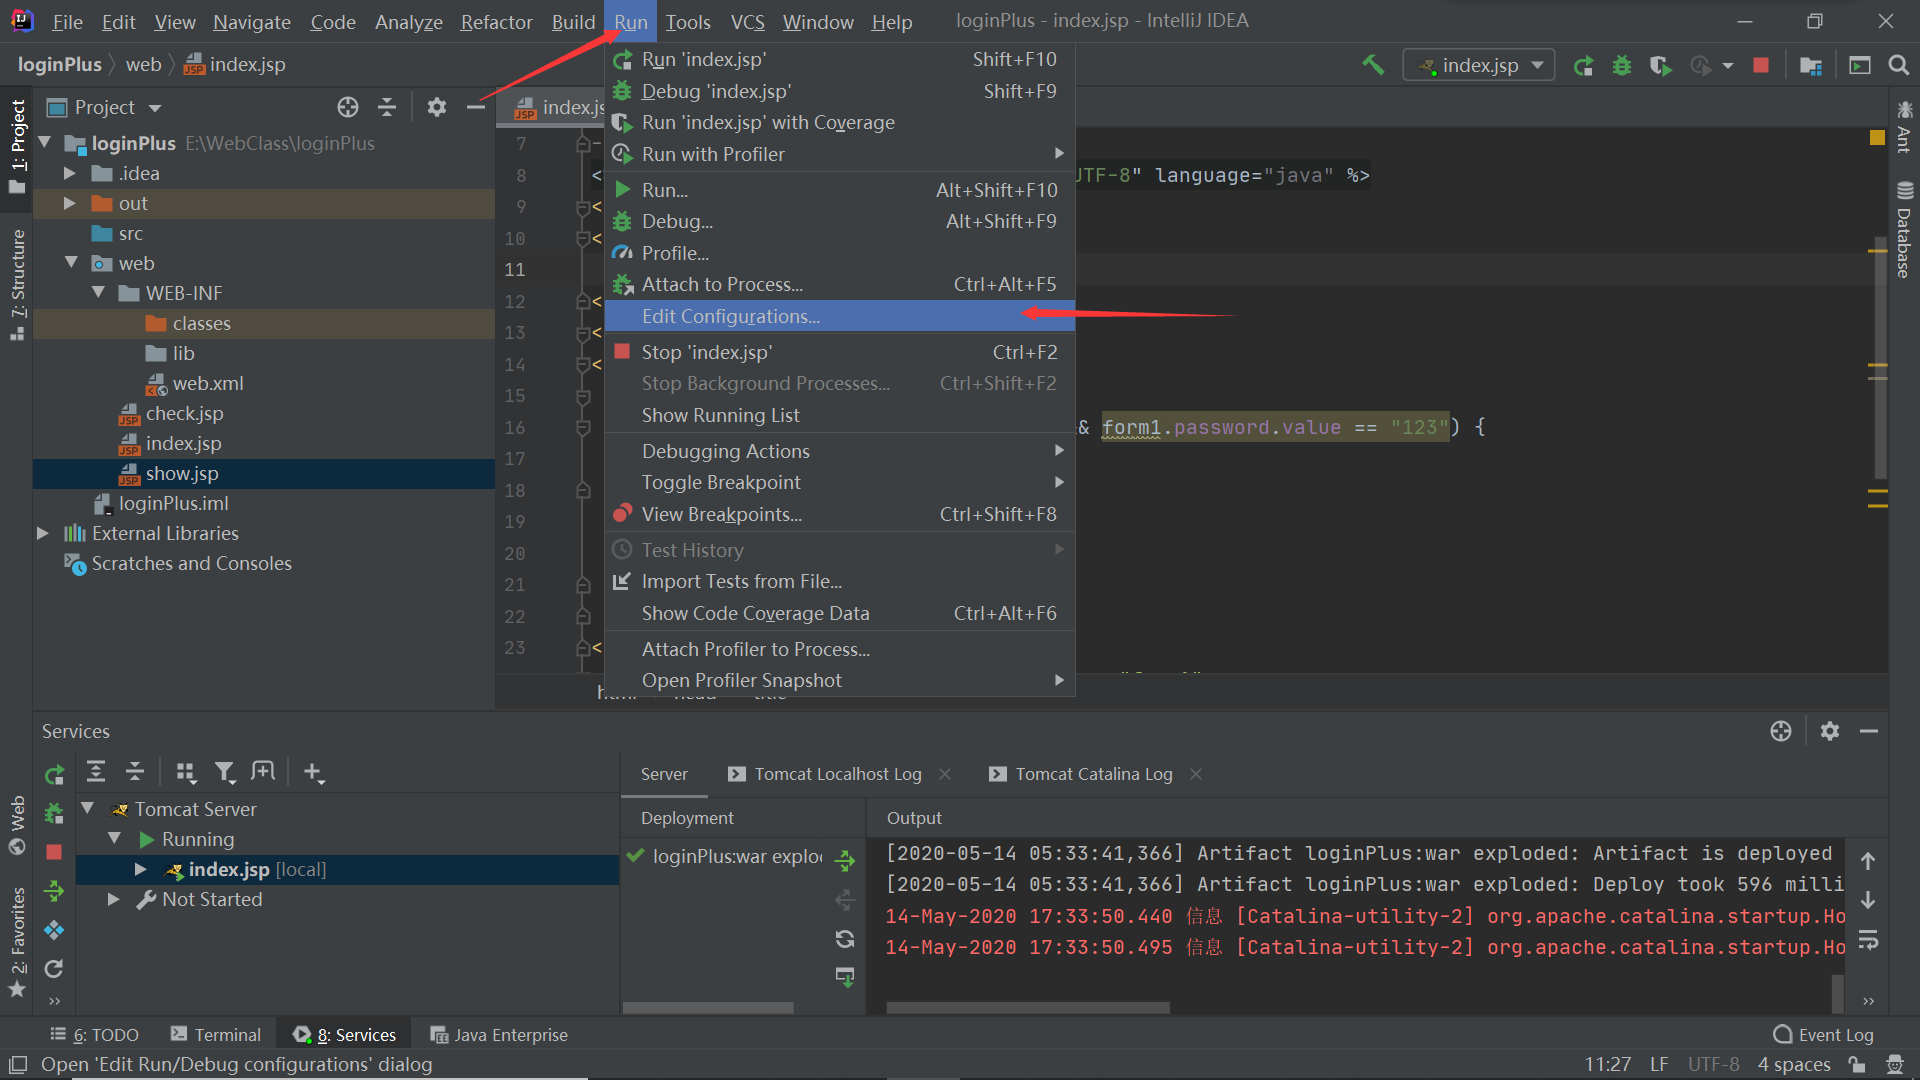Open Search Everywhere magnifier icon

pyautogui.click(x=1898, y=65)
